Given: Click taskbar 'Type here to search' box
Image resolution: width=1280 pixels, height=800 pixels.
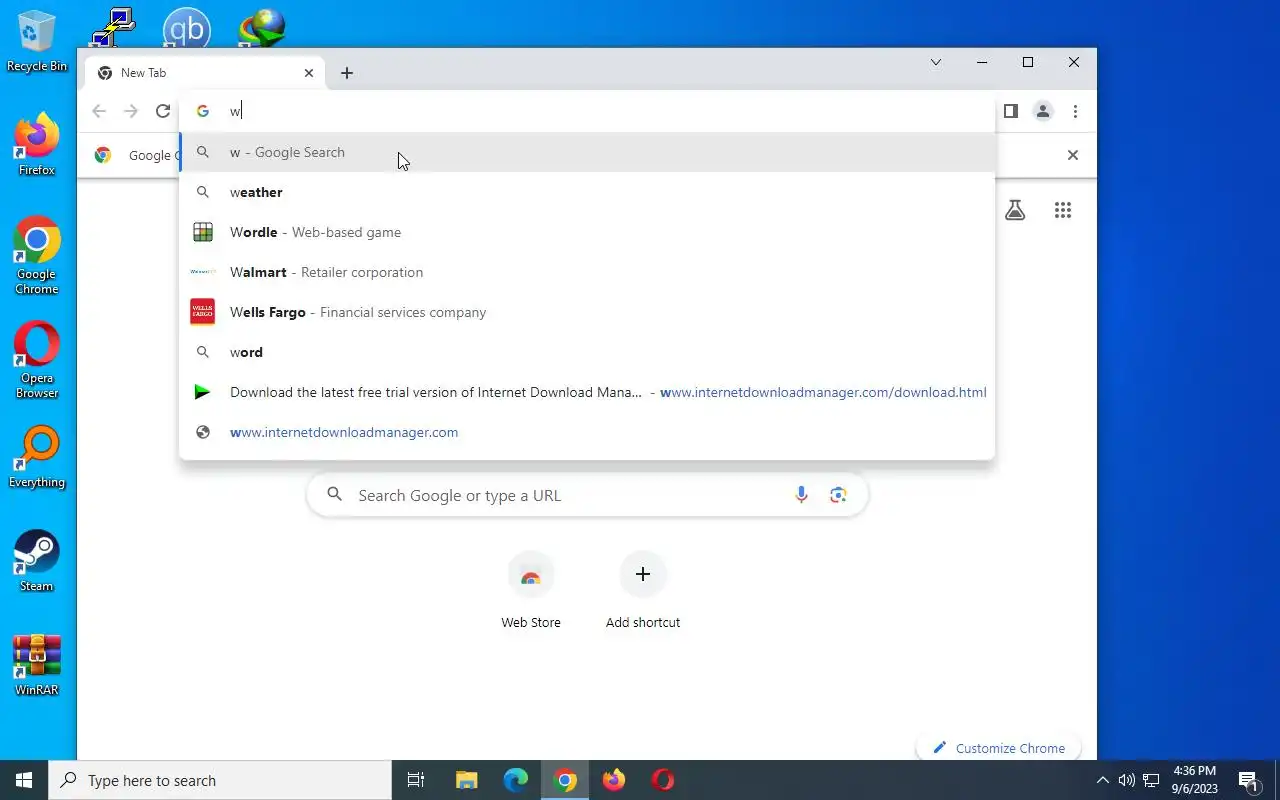Looking at the screenshot, I should (220, 780).
